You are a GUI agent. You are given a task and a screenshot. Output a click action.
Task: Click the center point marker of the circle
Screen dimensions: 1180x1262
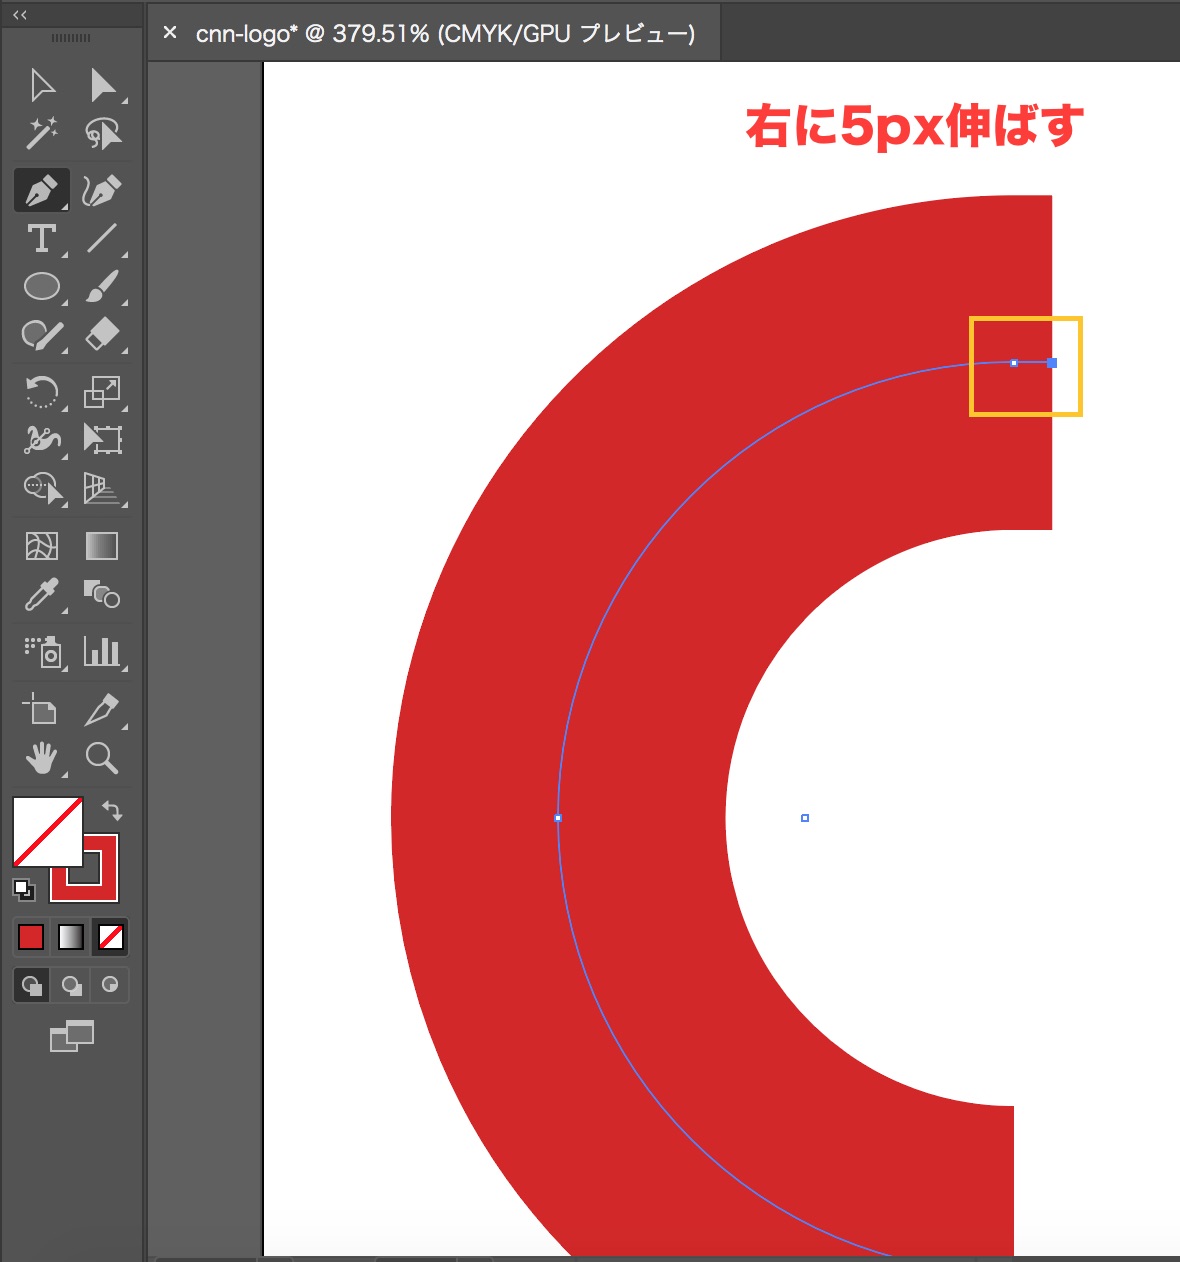pos(805,818)
